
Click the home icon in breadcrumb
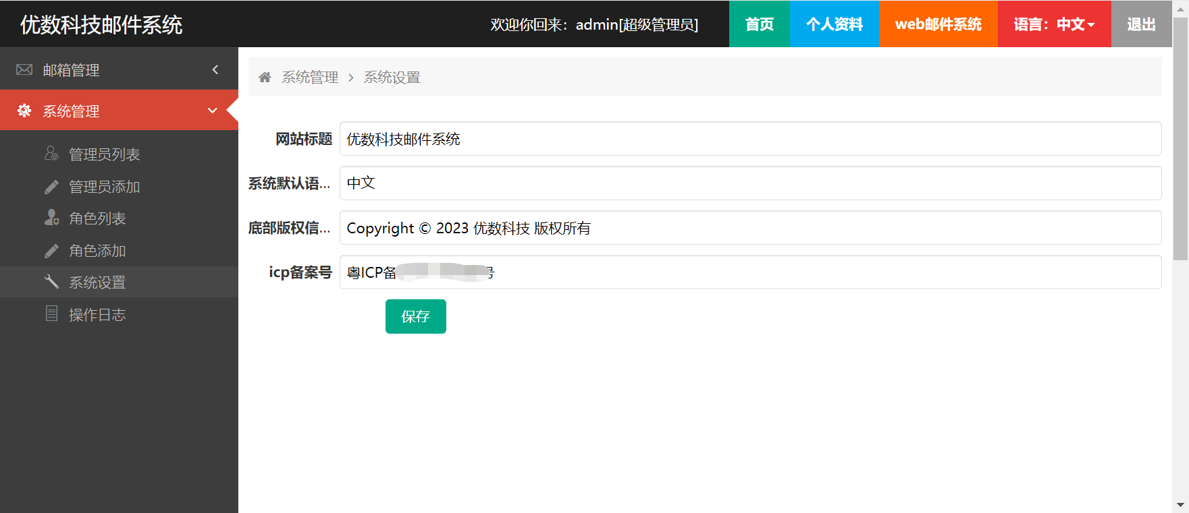265,77
